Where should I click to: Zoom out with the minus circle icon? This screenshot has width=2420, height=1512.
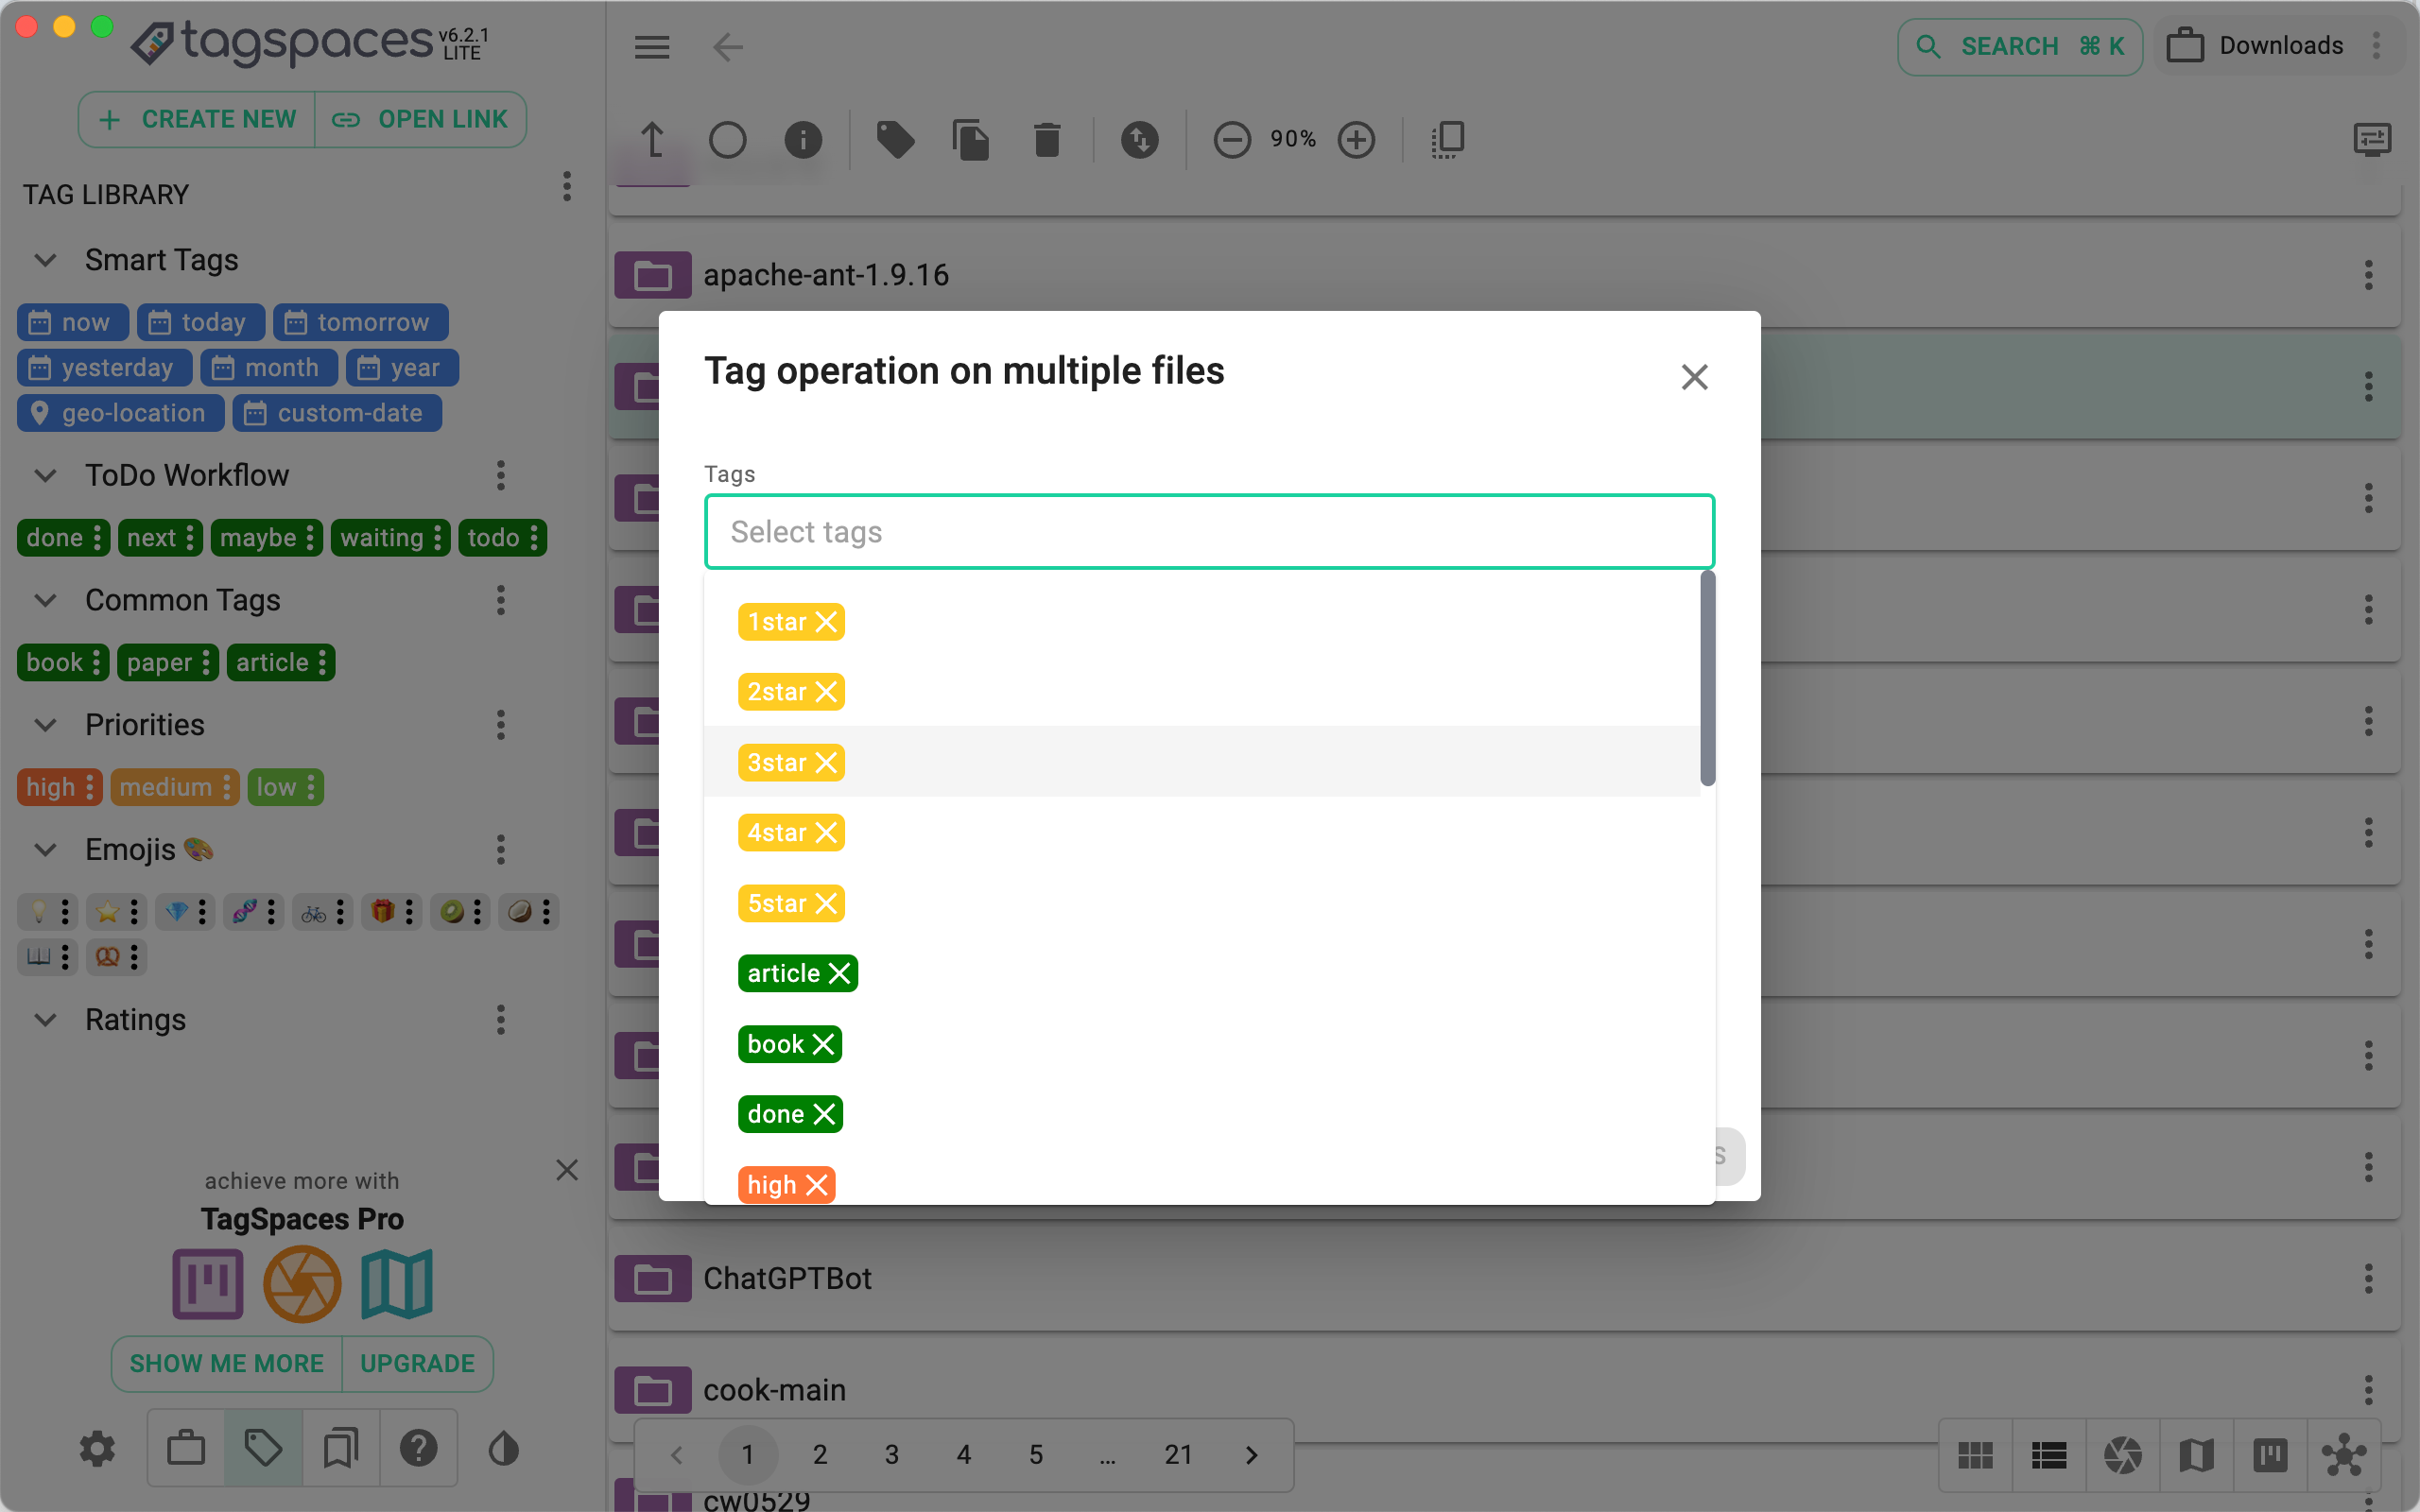coord(1232,139)
